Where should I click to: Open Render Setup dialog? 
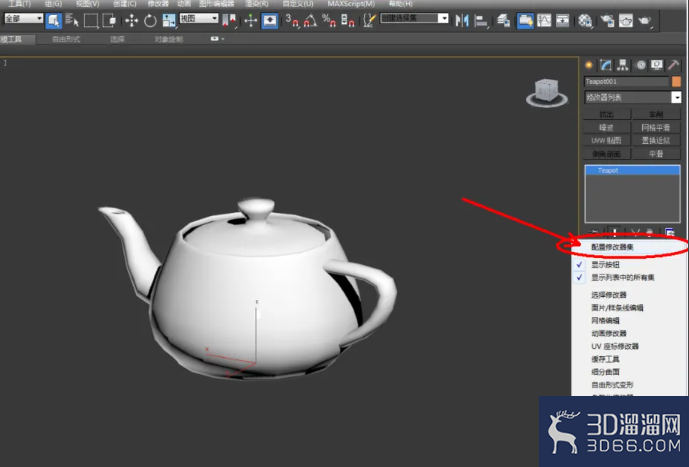tap(607, 20)
